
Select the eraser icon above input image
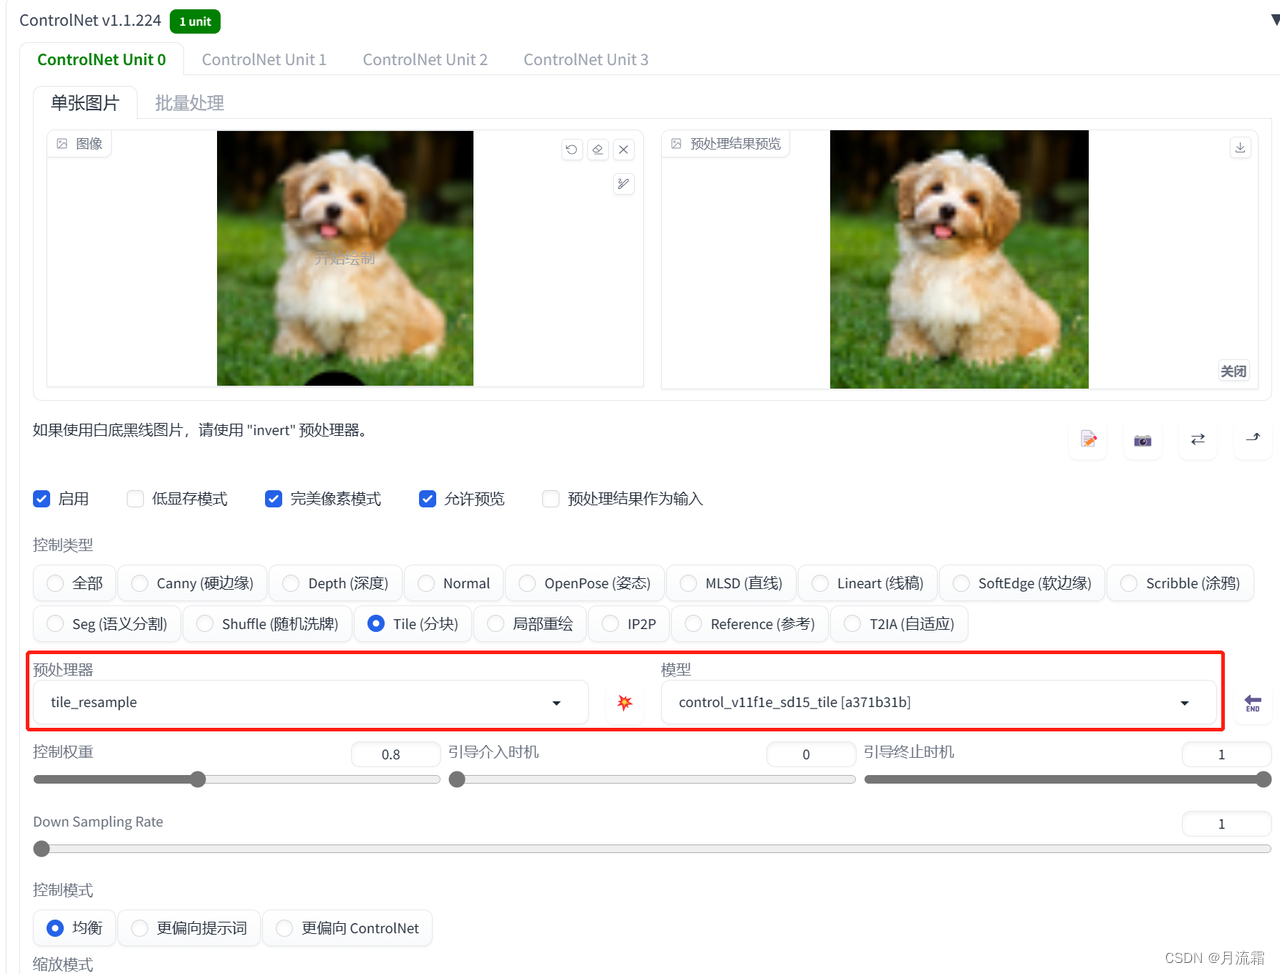pos(597,150)
